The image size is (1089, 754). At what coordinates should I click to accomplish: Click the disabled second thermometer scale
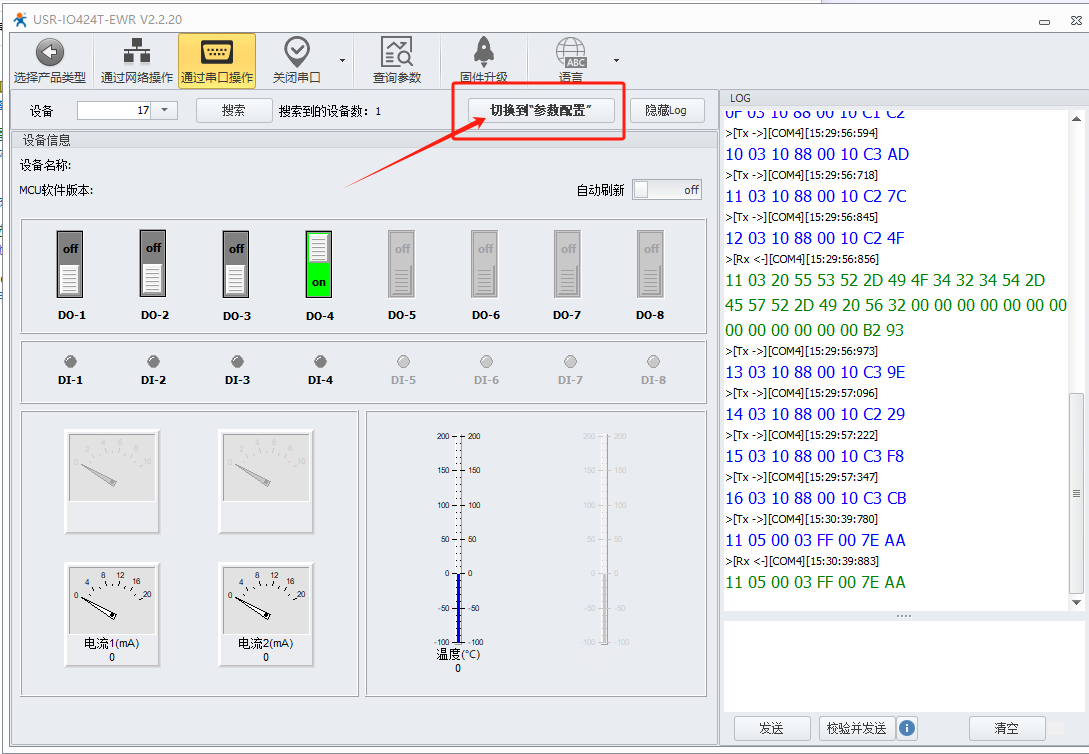click(x=605, y=539)
